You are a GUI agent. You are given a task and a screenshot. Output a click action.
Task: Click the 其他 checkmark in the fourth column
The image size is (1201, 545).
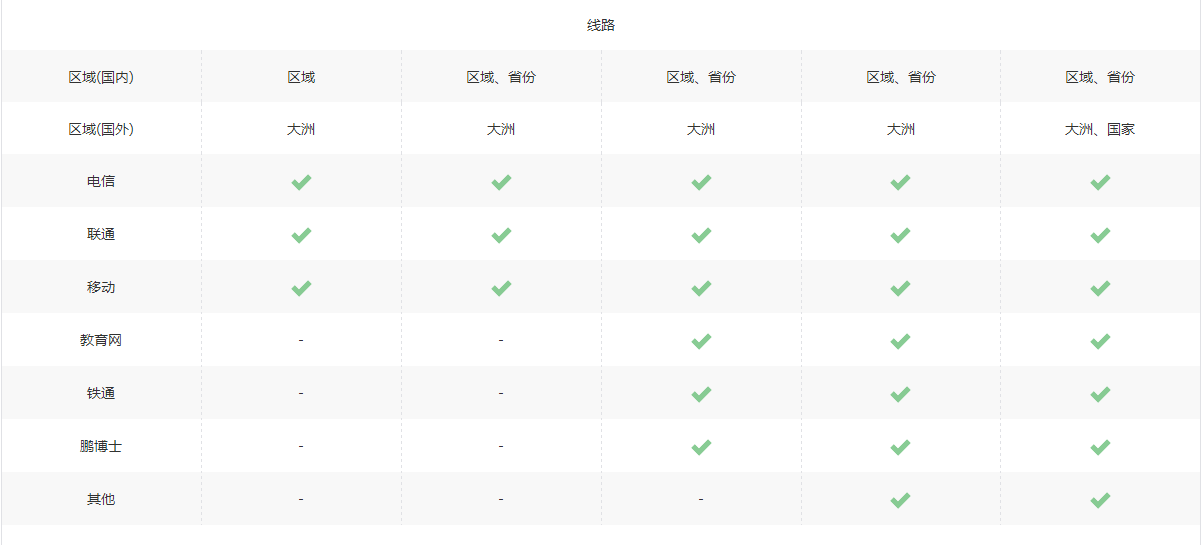point(900,500)
